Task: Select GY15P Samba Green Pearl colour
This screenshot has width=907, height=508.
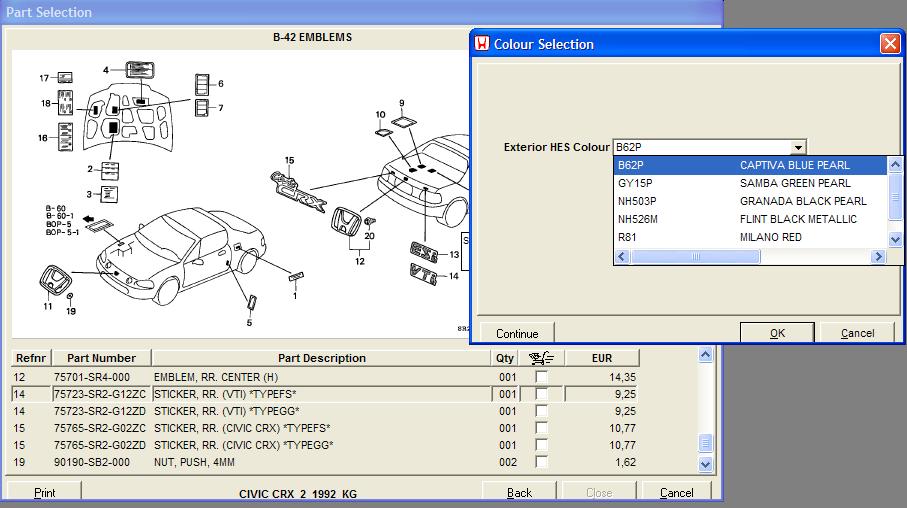Action: (750, 183)
